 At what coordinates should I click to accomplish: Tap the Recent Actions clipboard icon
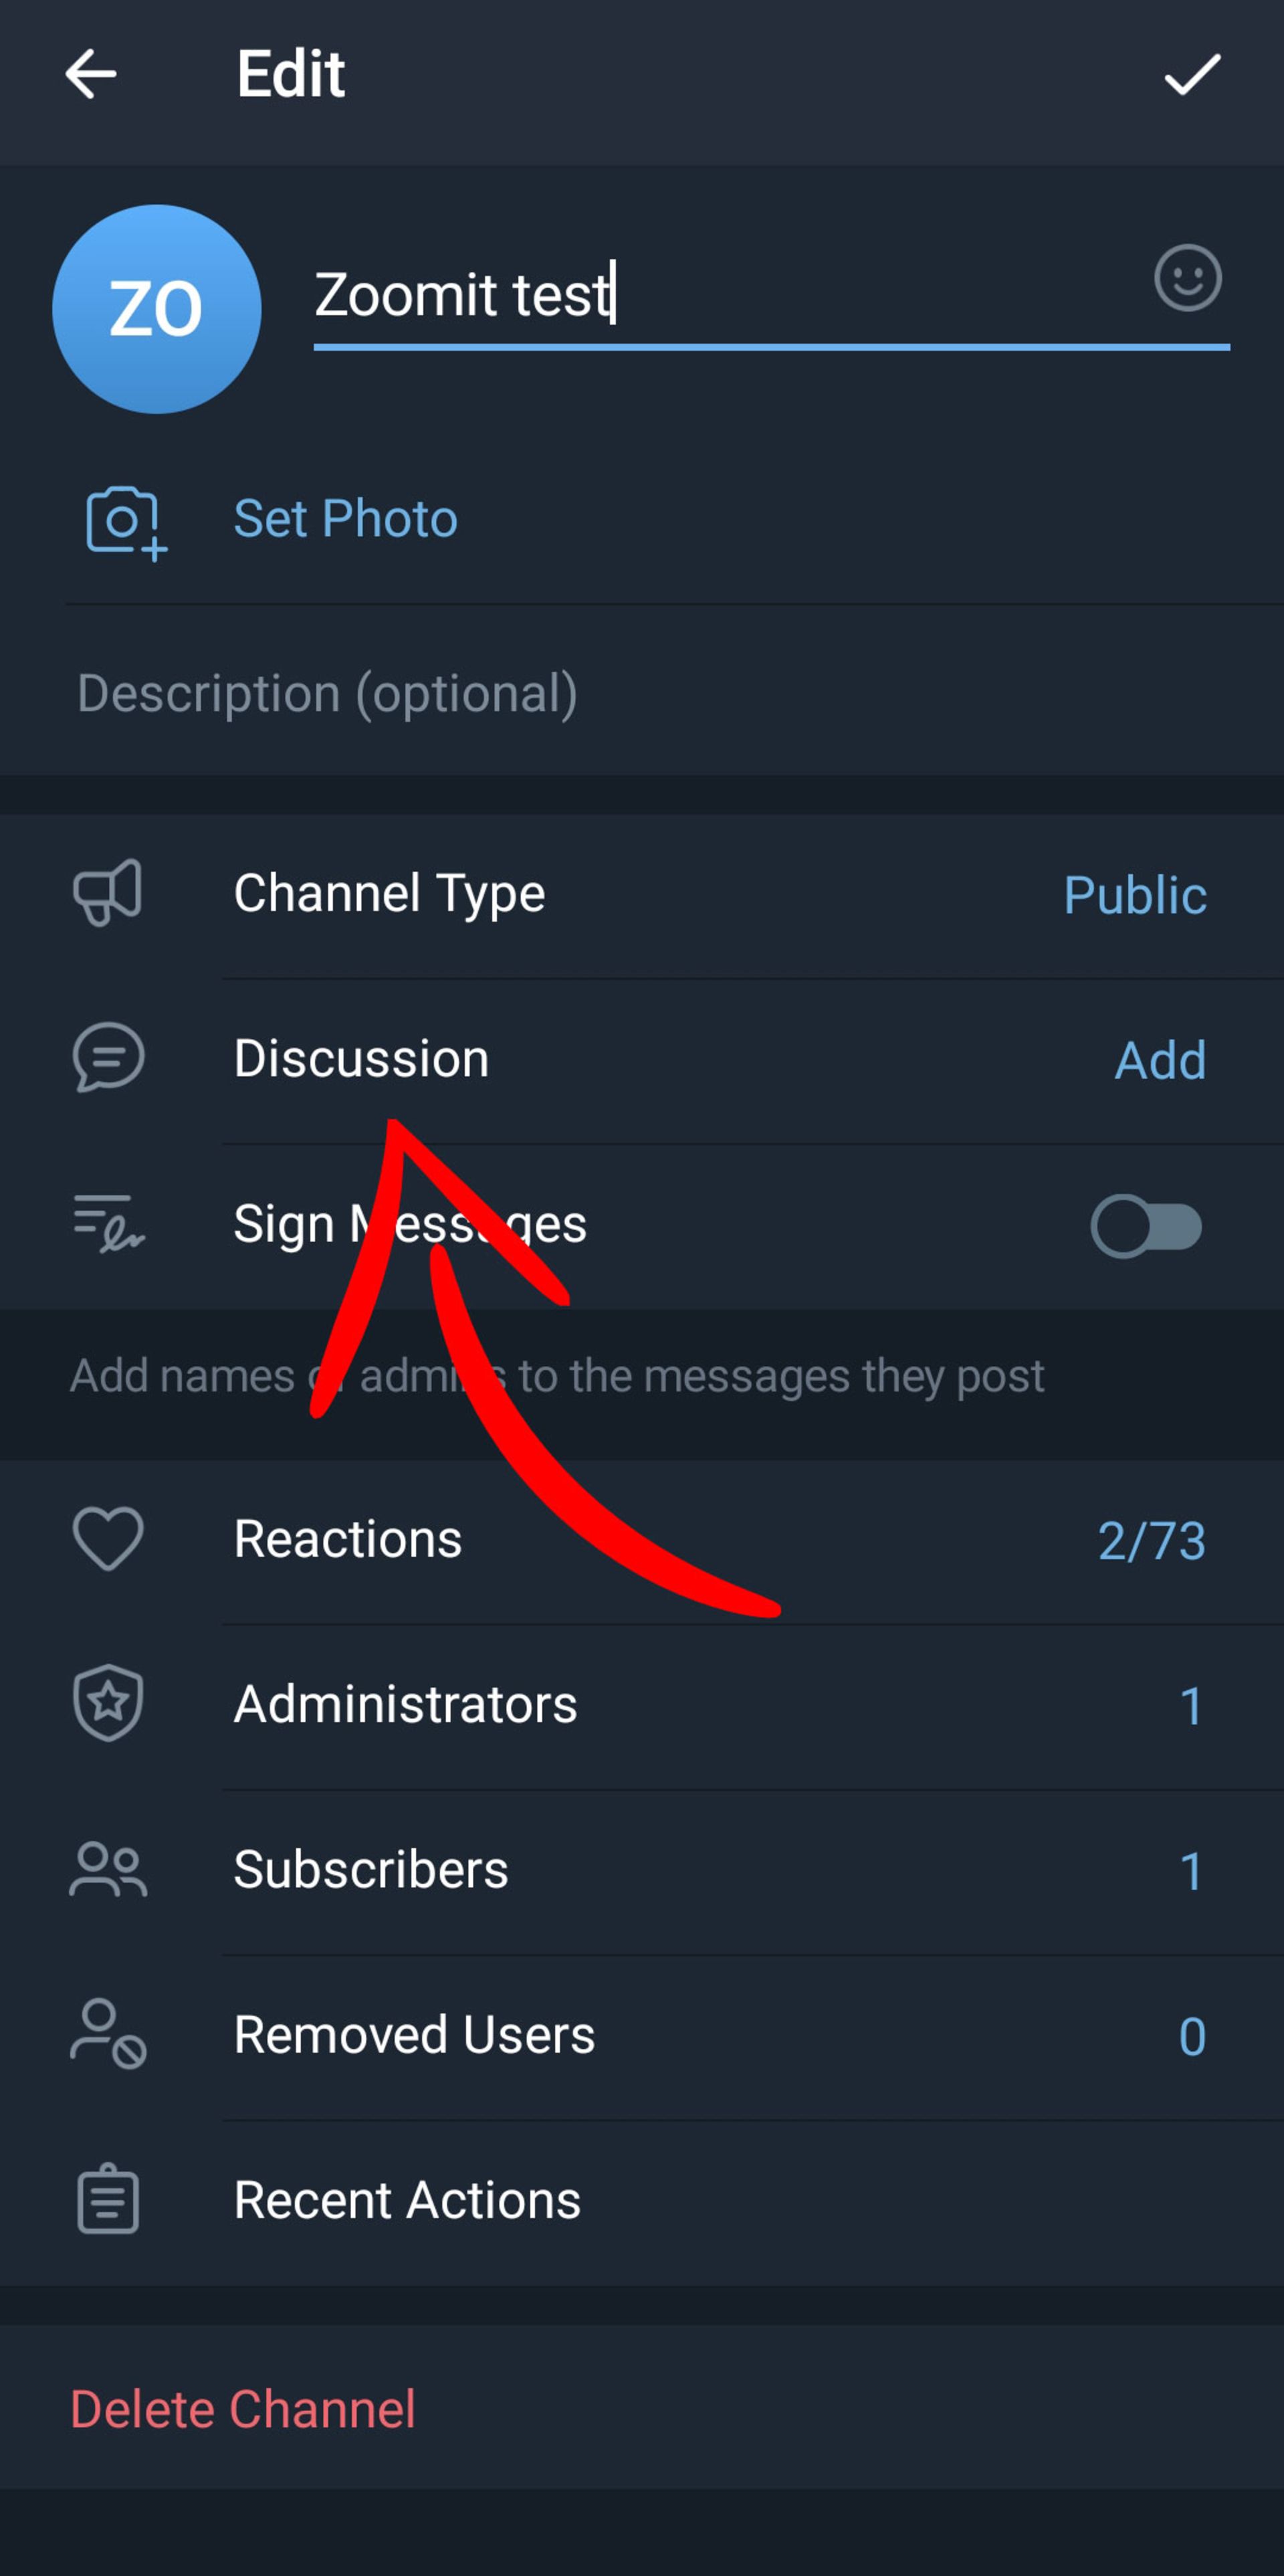(x=108, y=2198)
